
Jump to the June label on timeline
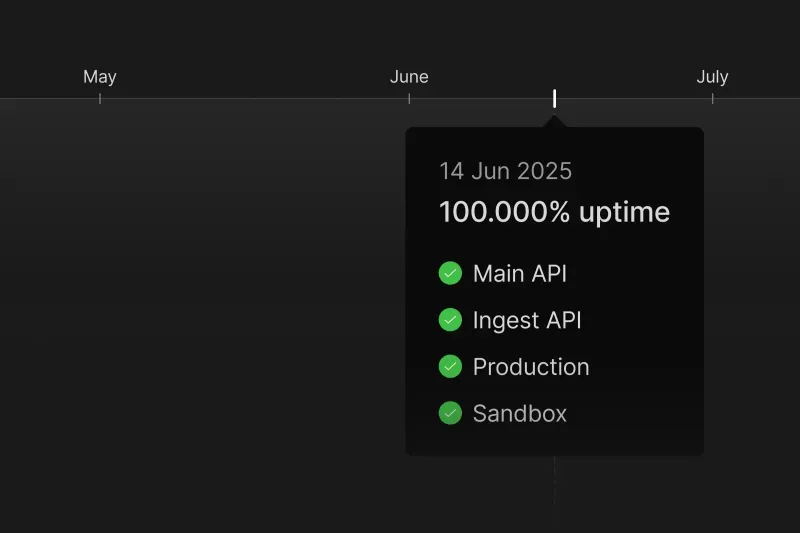(x=409, y=77)
